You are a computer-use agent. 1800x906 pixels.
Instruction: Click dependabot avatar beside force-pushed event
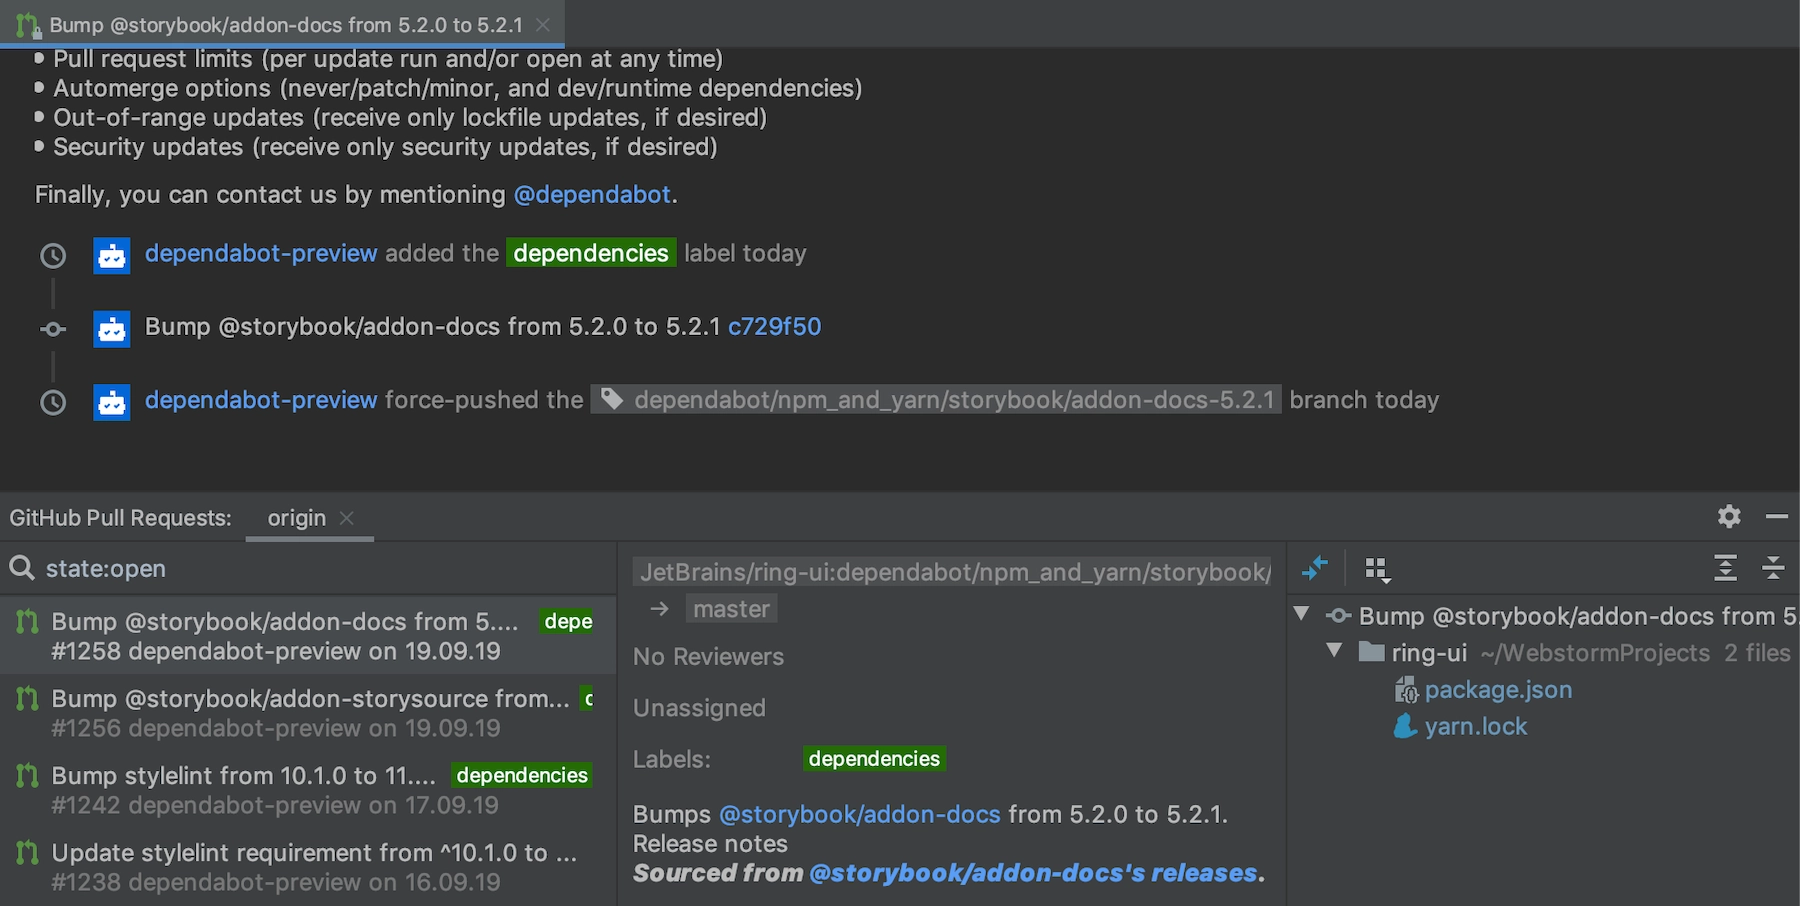[112, 402]
